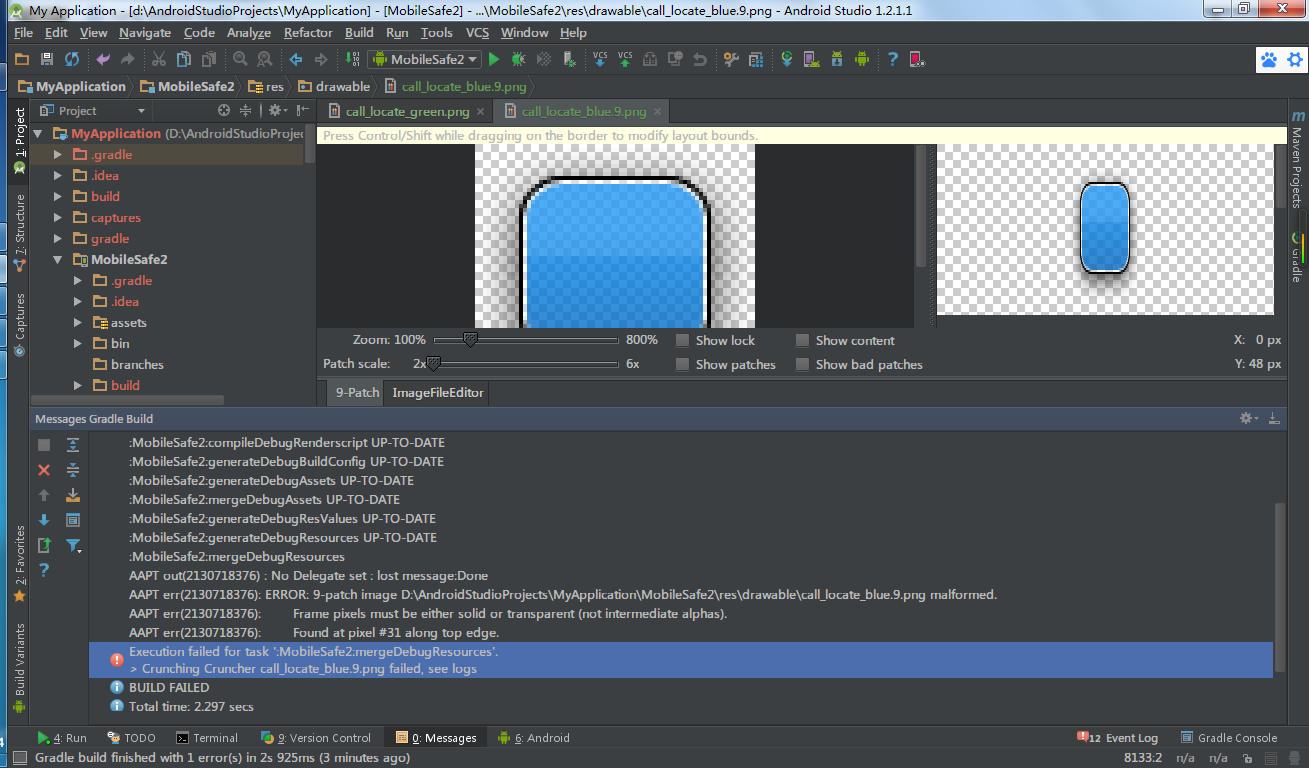Viewport: 1309px width, 768px height.
Task: Click the Undo arrow in toolbar
Action: (x=104, y=59)
